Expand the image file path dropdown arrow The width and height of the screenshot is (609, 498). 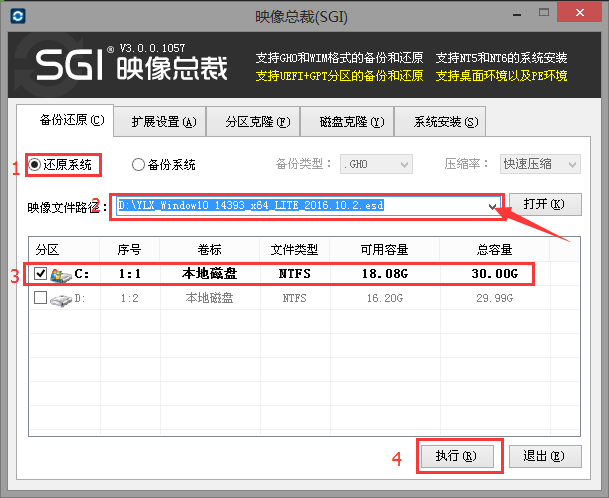(492, 206)
